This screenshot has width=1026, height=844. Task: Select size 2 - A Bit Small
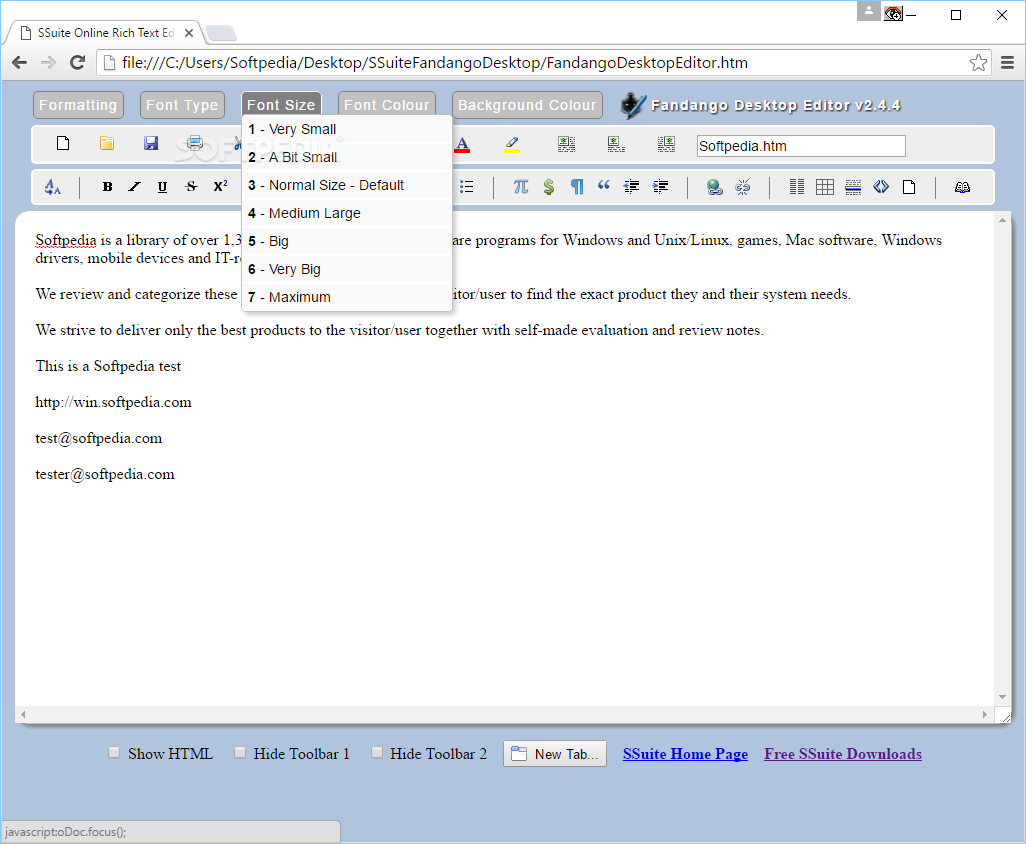click(x=347, y=158)
